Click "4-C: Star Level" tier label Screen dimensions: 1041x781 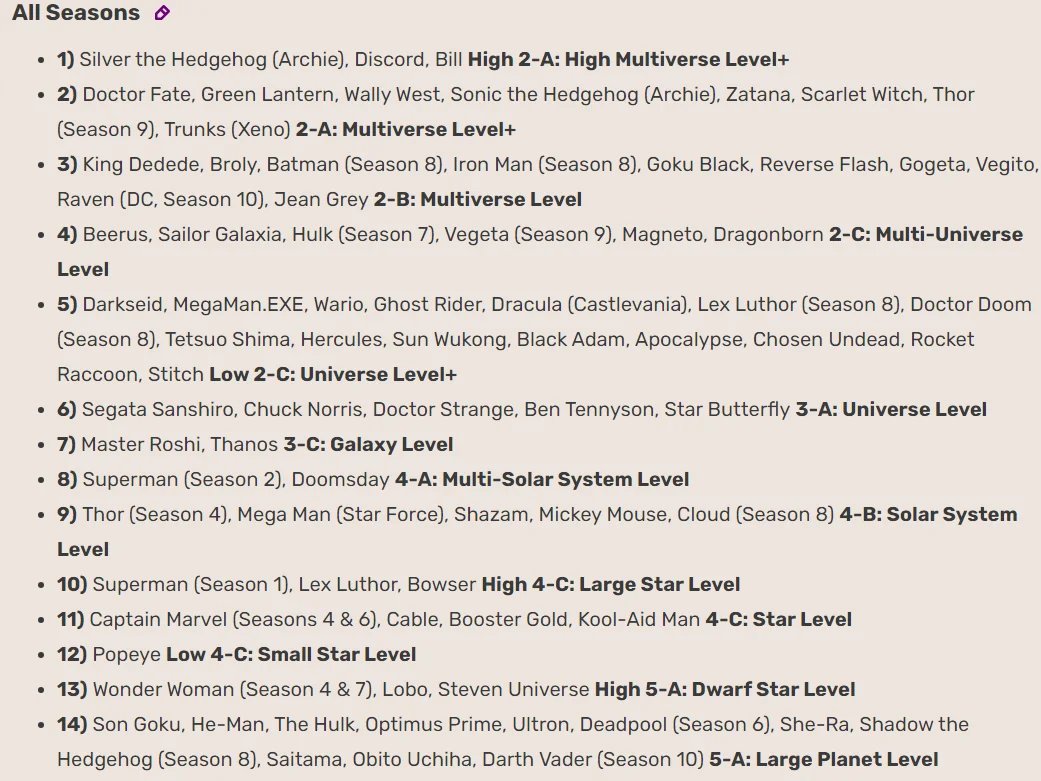click(778, 619)
